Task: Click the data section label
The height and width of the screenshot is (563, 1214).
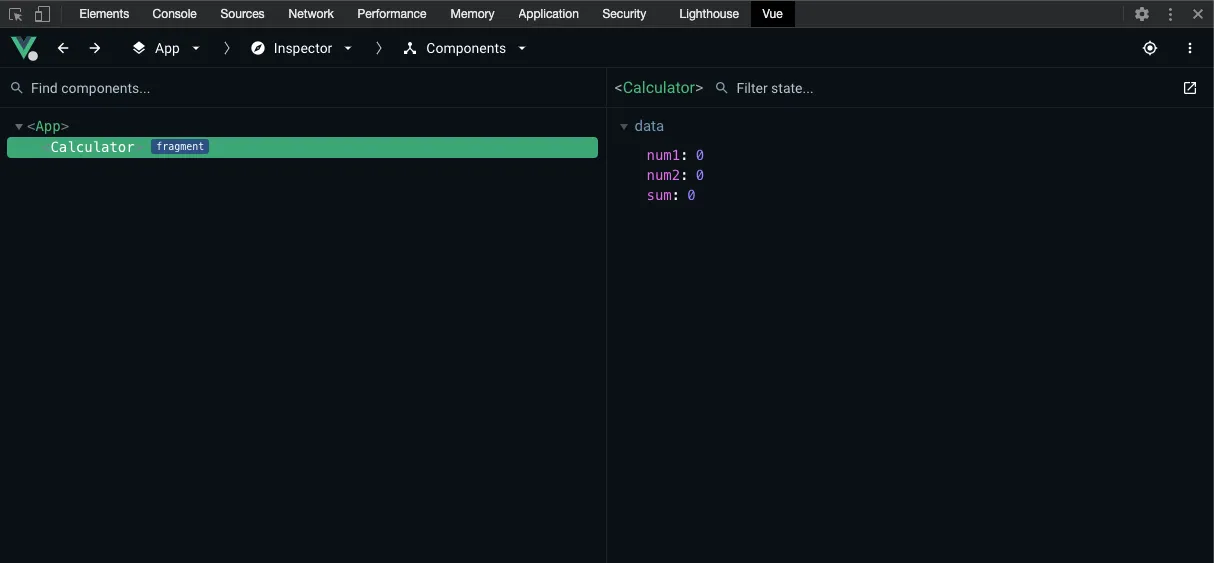Action: point(649,127)
